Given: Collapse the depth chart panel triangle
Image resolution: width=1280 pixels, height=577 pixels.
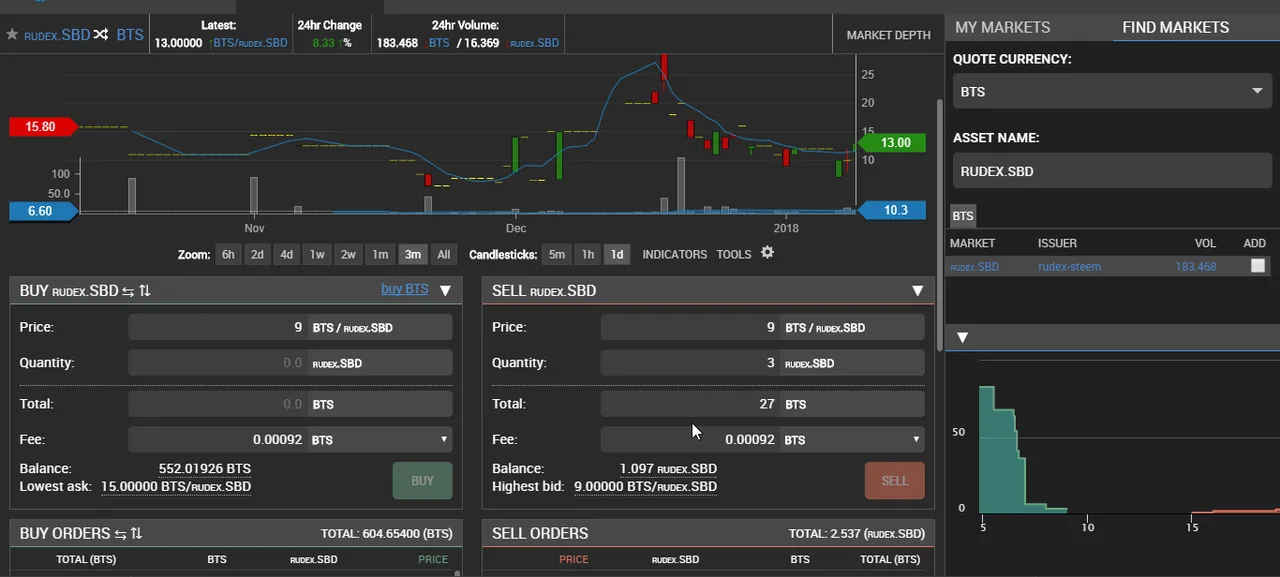Looking at the screenshot, I should (962, 338).
